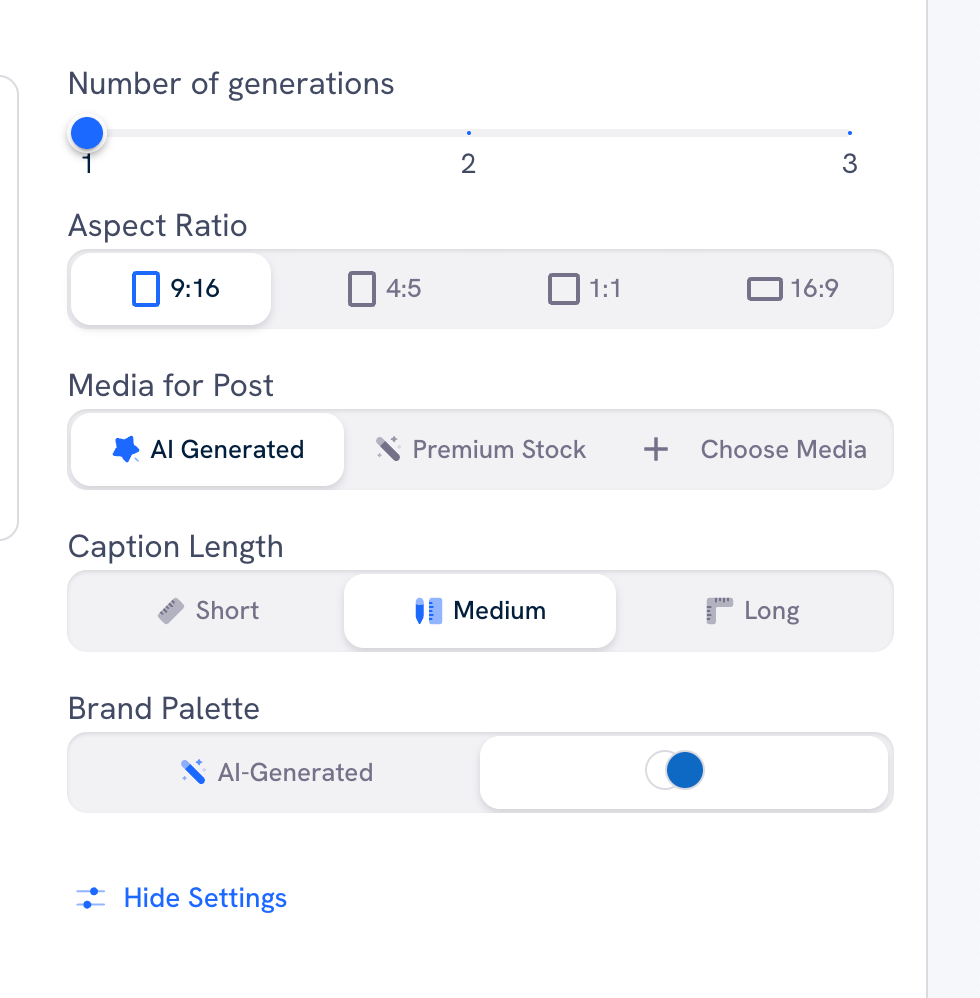This screenshot has width=980, height=998.
Task: Select Long caption length
Action: [x=752, y=610]
